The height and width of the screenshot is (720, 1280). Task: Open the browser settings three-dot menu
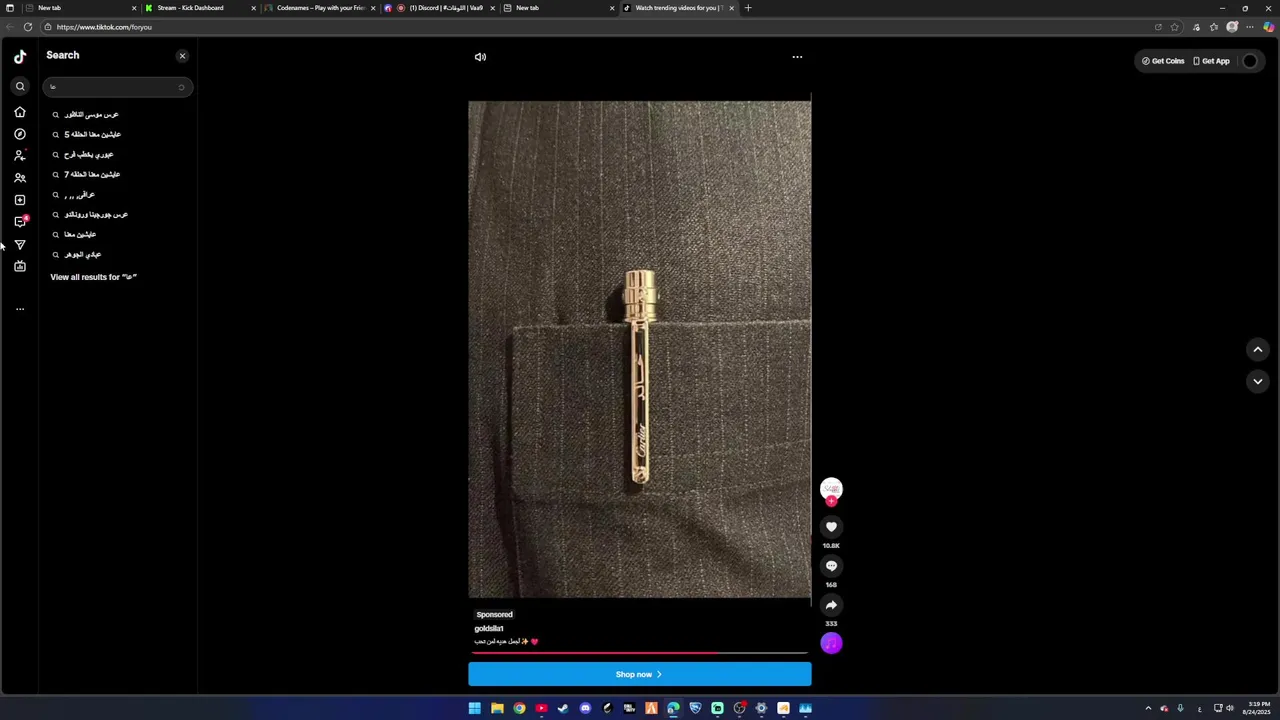click(1250, 27)
